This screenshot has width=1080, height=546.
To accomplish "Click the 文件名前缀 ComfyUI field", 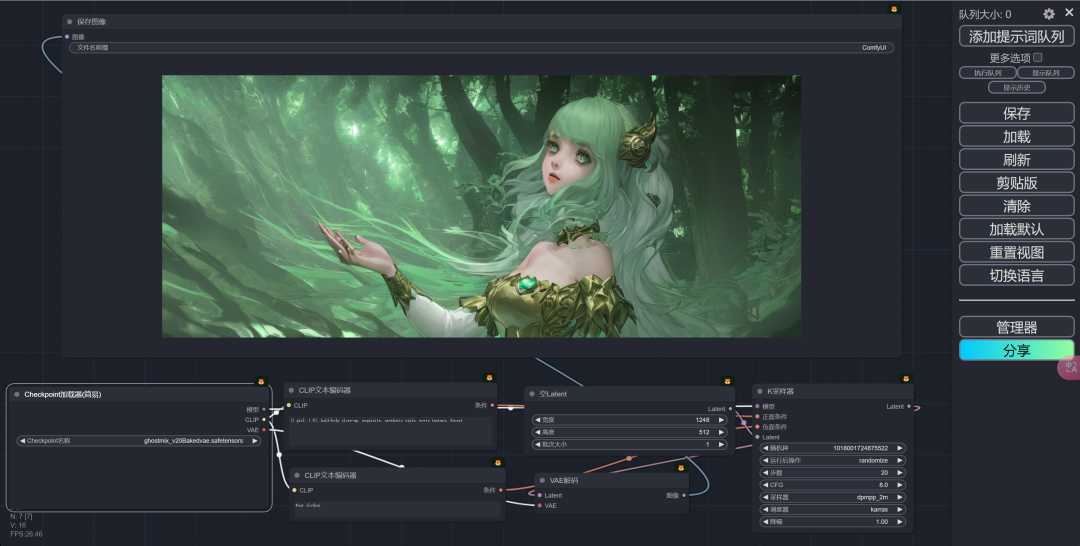I will pos(481,48).
